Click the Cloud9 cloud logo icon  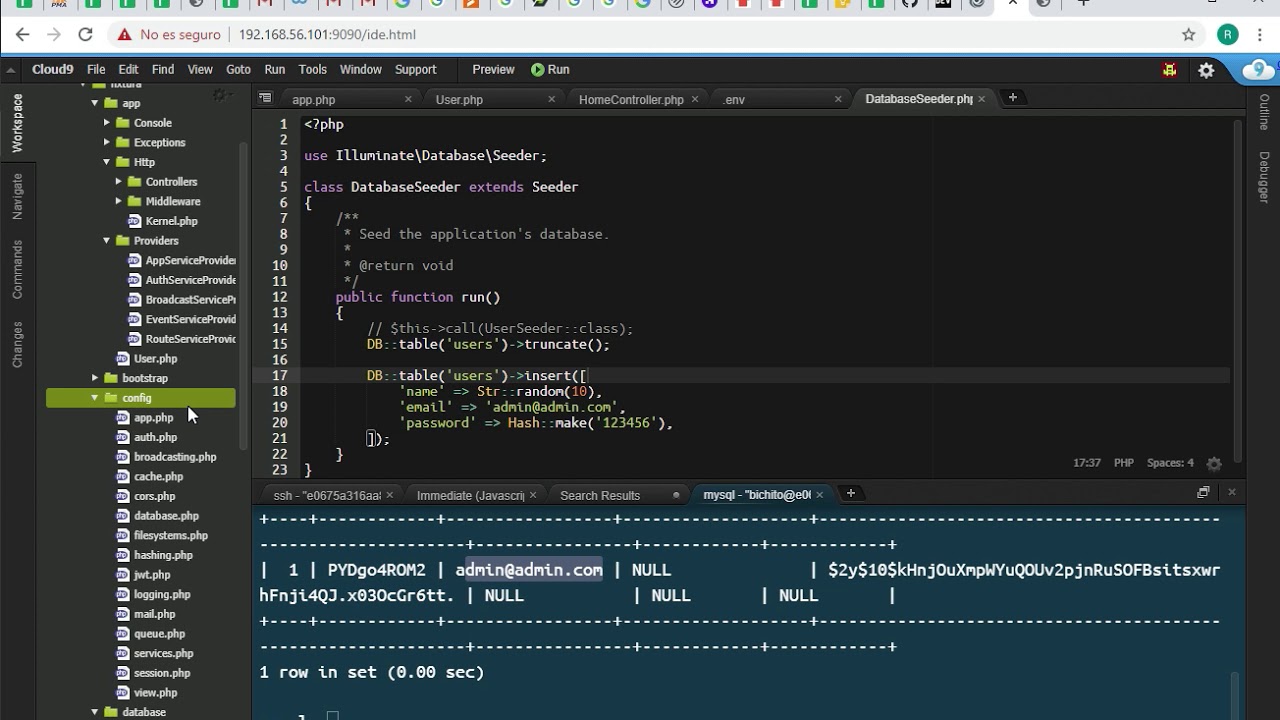click(1257, 70)
